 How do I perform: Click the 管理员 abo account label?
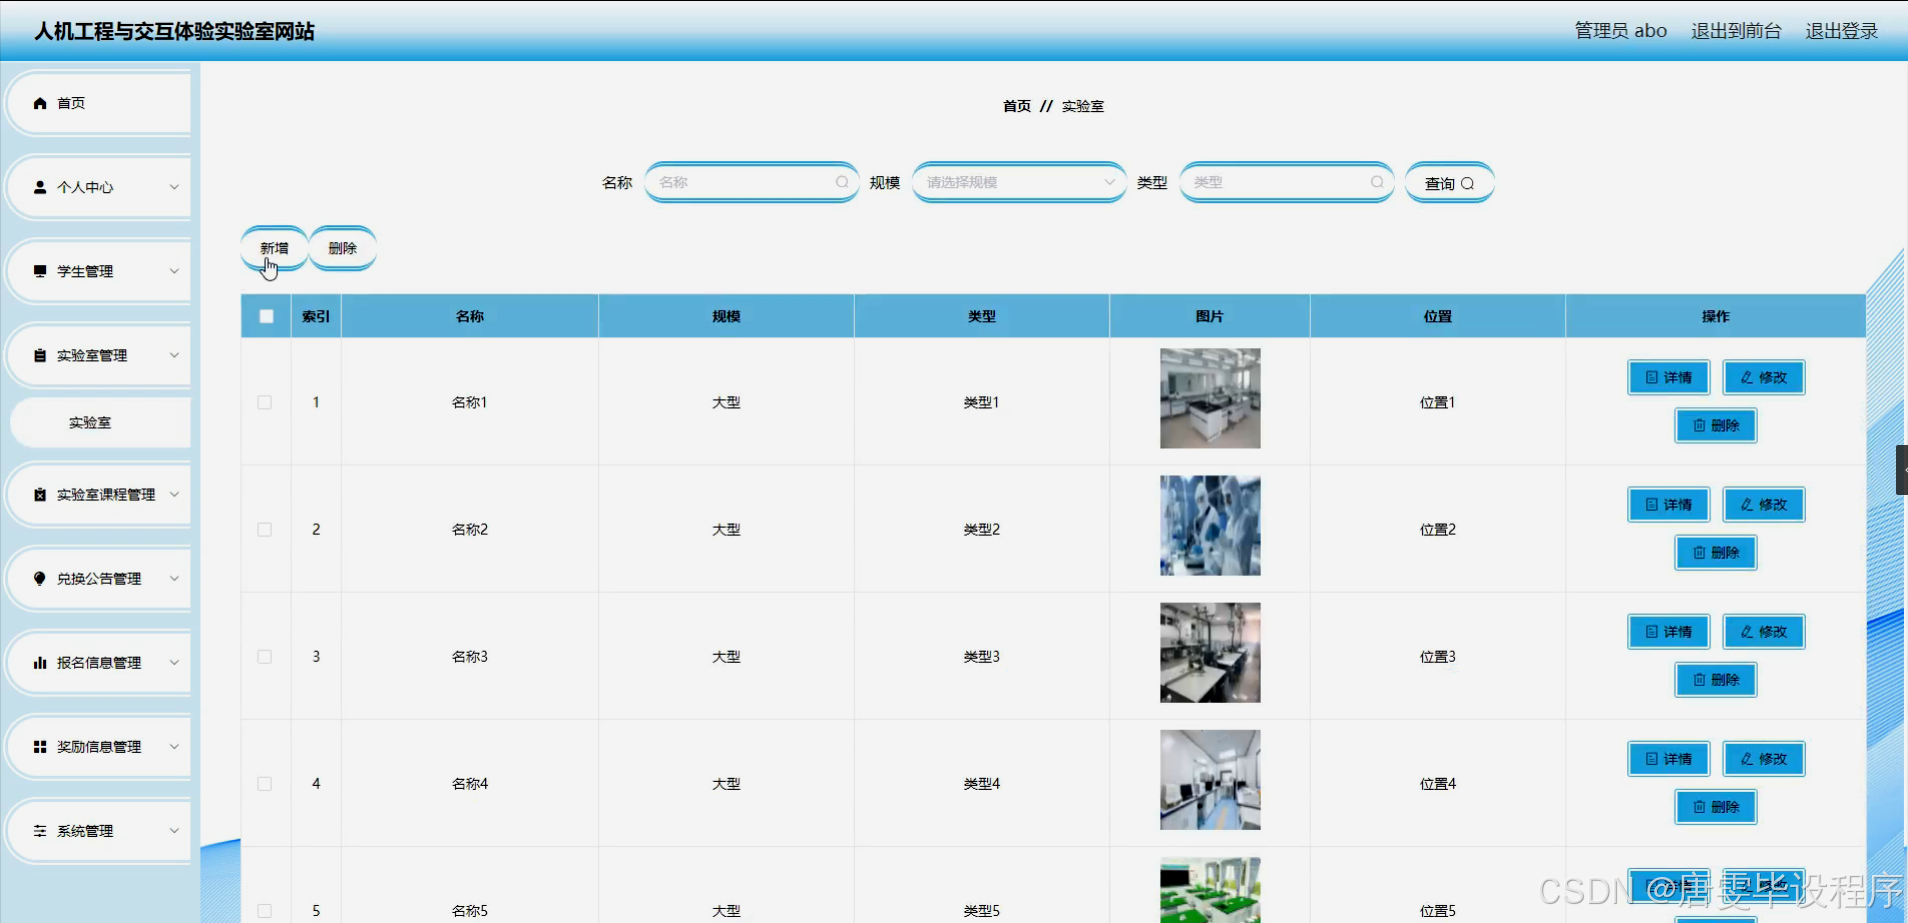(1621, 31)
